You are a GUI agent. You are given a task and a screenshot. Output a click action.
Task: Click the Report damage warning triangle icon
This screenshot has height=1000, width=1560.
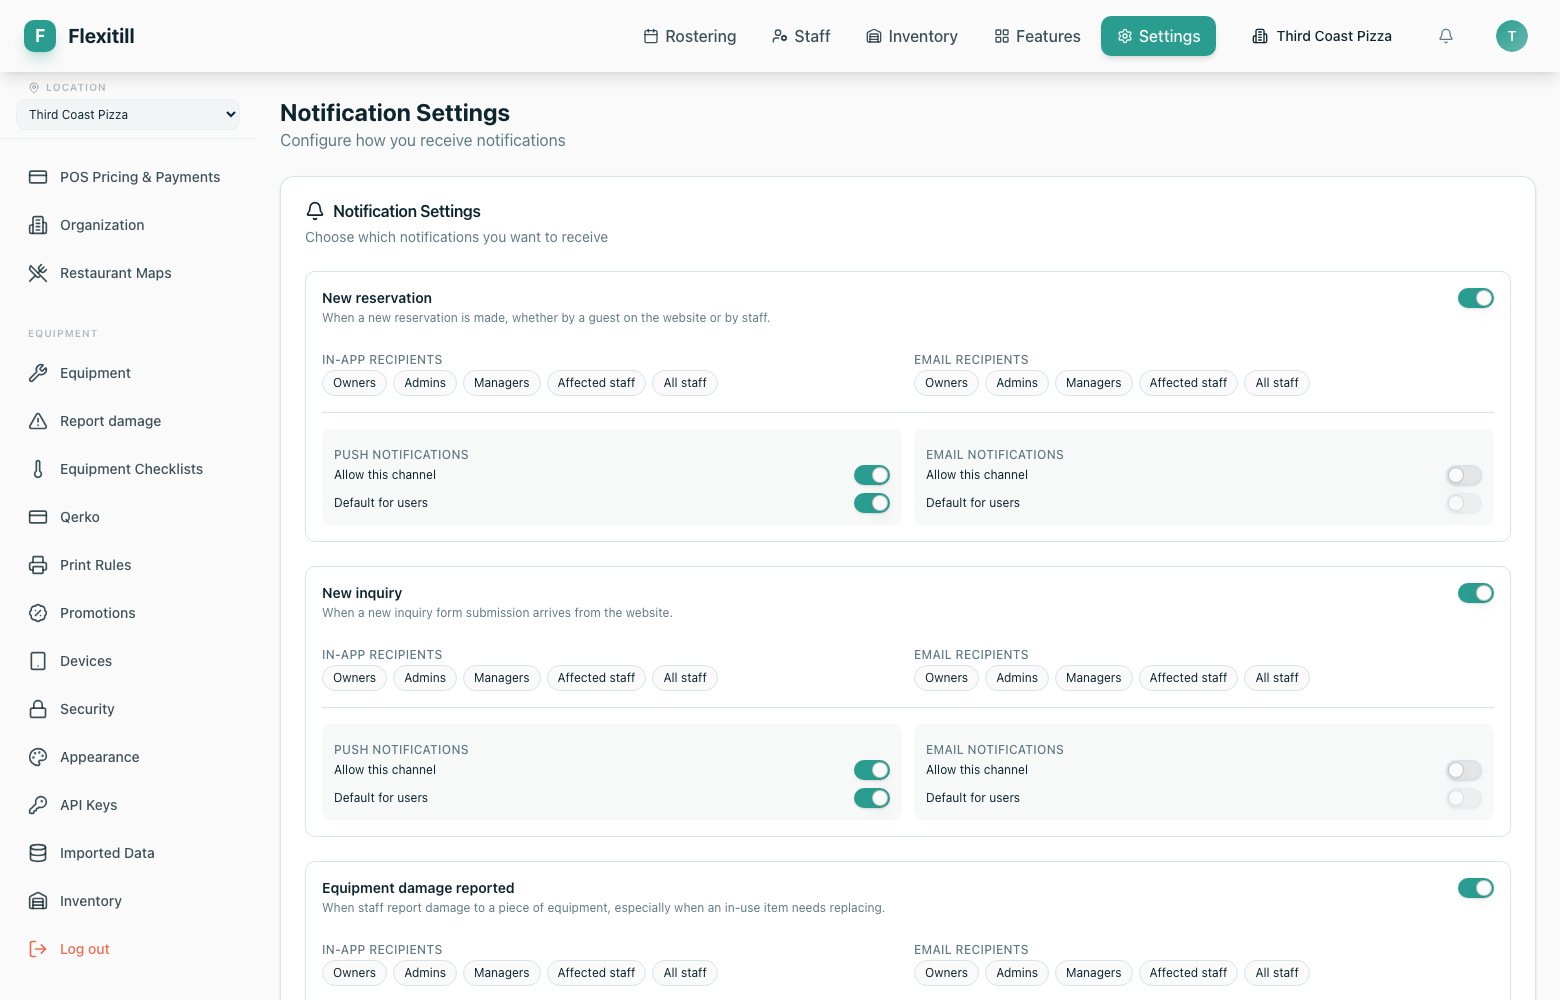(38, 421)
